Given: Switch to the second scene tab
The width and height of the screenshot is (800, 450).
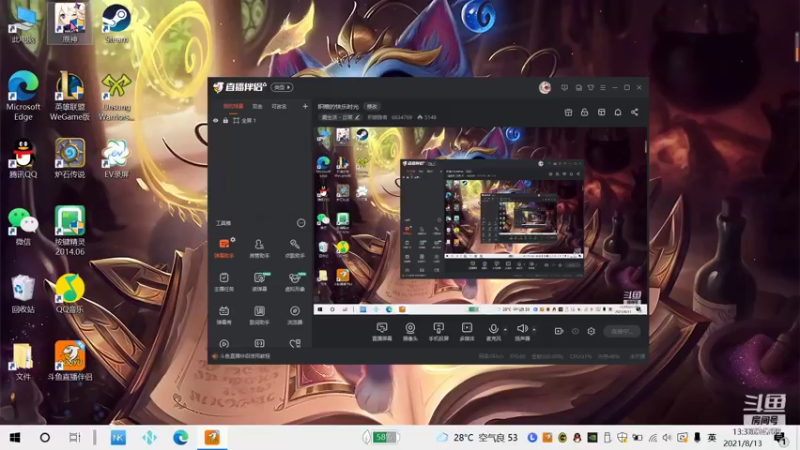Looking at the screenshot, I should coord(257,107).
